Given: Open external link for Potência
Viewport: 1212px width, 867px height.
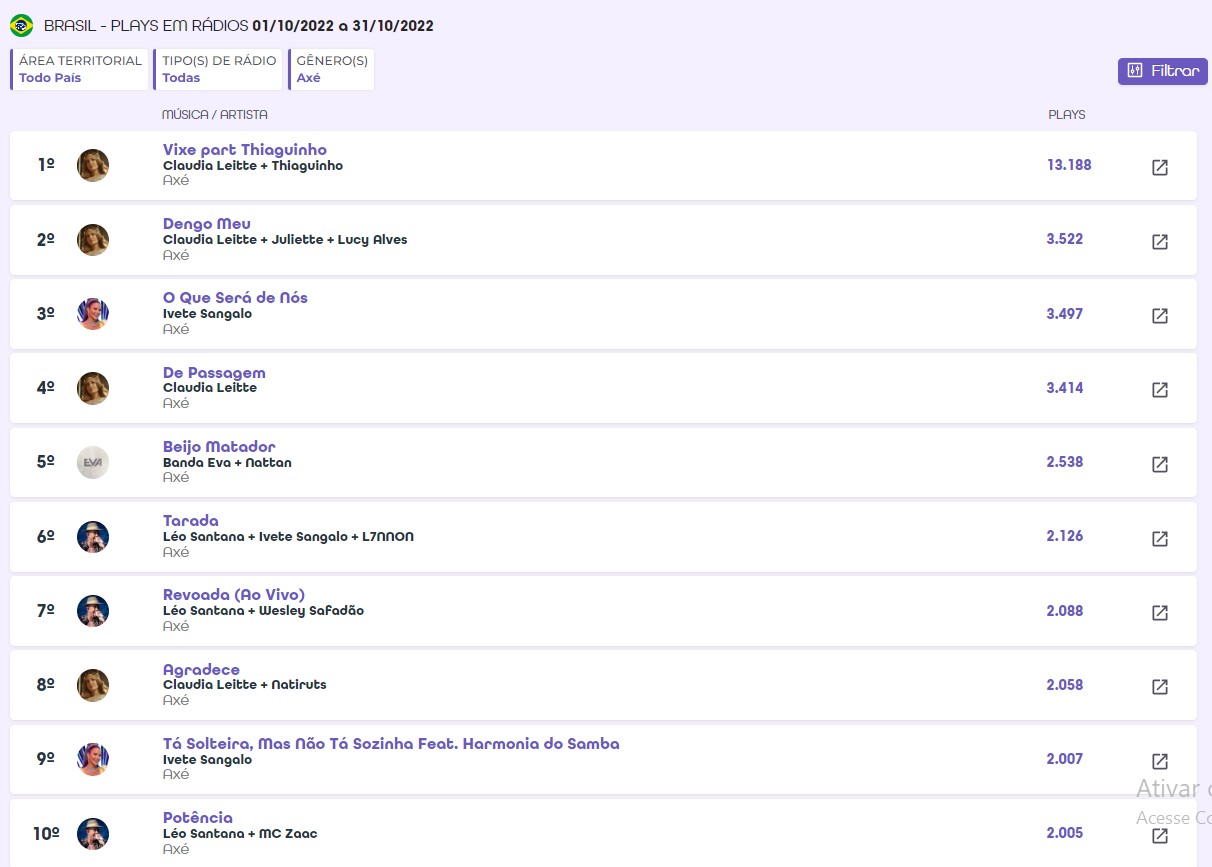Looking at the screenshot, I should (1160, 835).
